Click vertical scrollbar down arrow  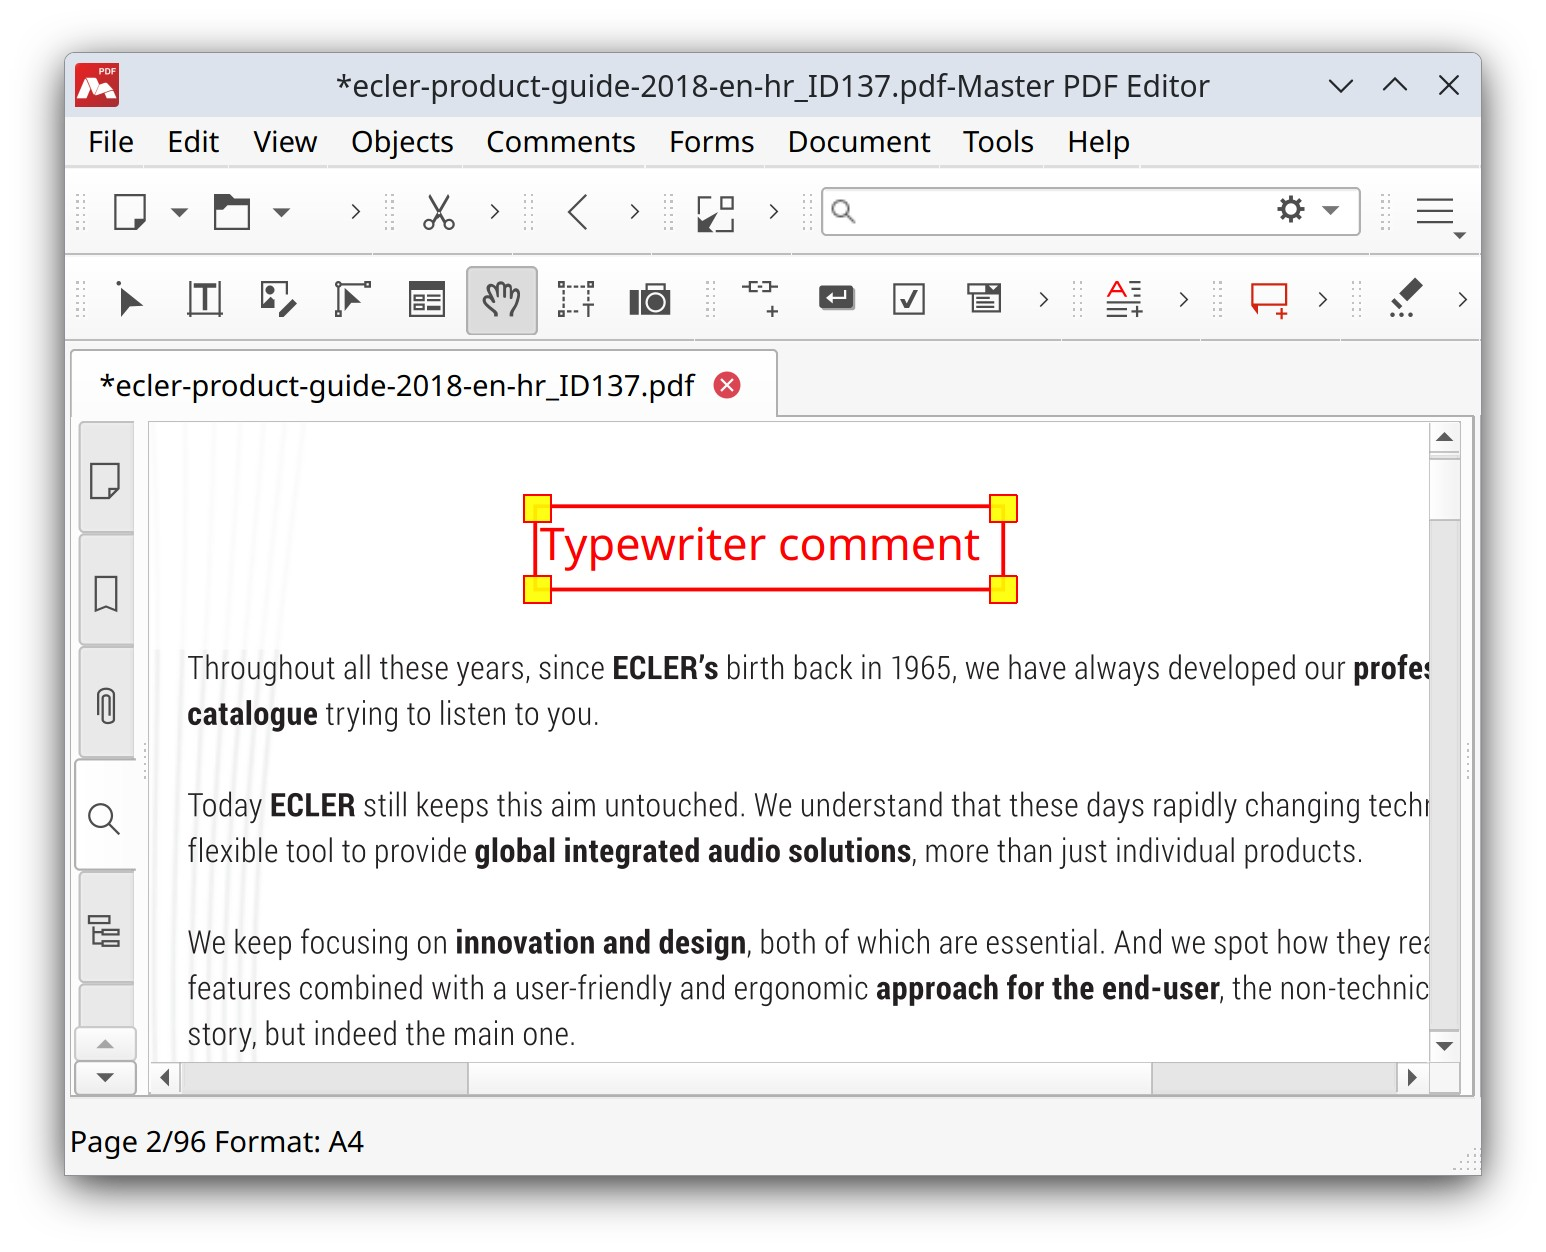1445,1046
